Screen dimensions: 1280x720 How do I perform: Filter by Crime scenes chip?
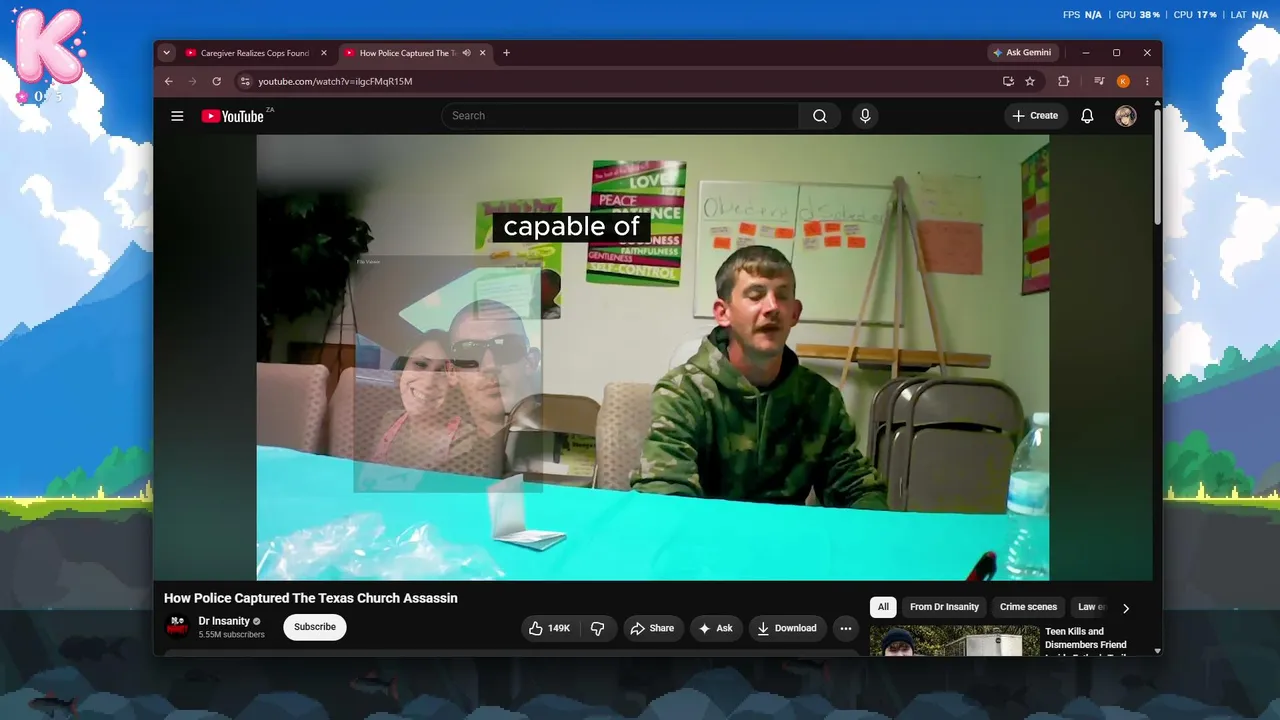click(x=1028, y=607)
